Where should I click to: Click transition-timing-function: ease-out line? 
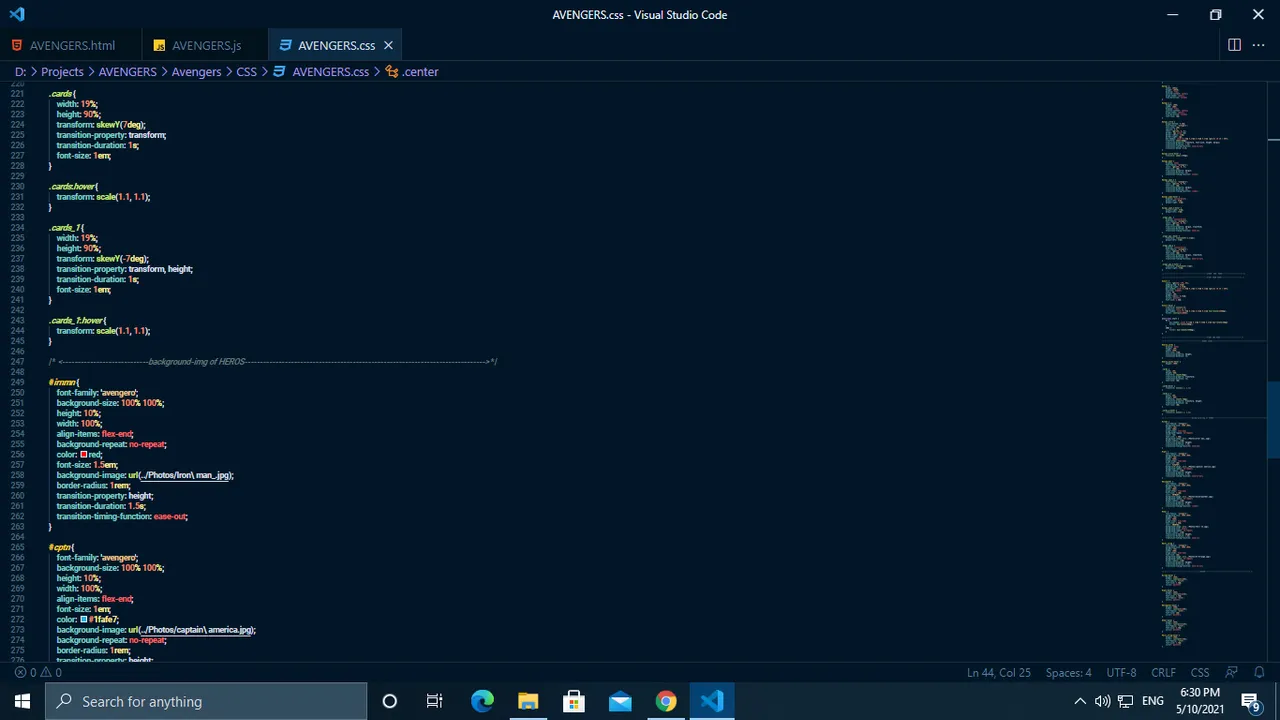(122, 516)
